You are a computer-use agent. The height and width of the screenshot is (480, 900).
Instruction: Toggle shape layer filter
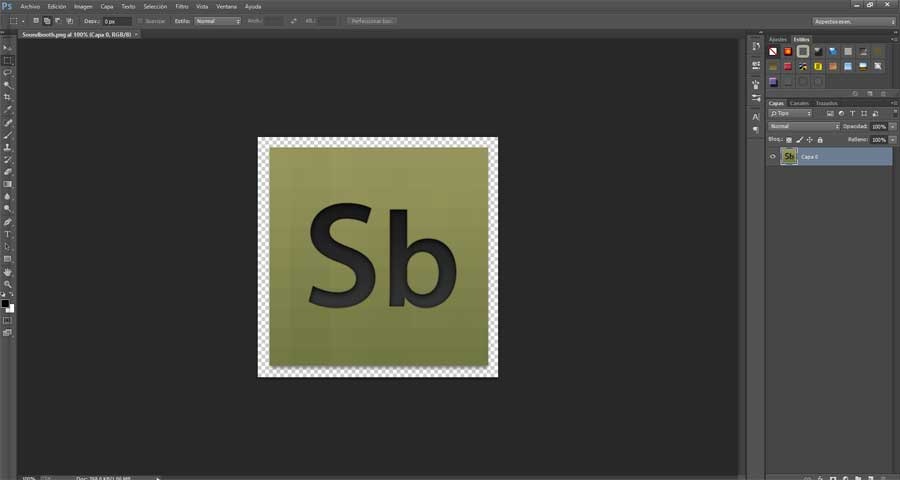pos(864,114)
